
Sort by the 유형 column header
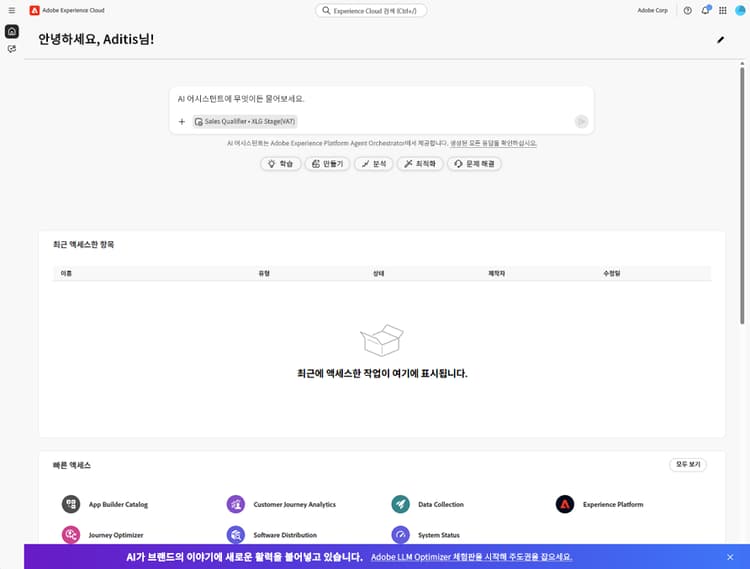264,274
